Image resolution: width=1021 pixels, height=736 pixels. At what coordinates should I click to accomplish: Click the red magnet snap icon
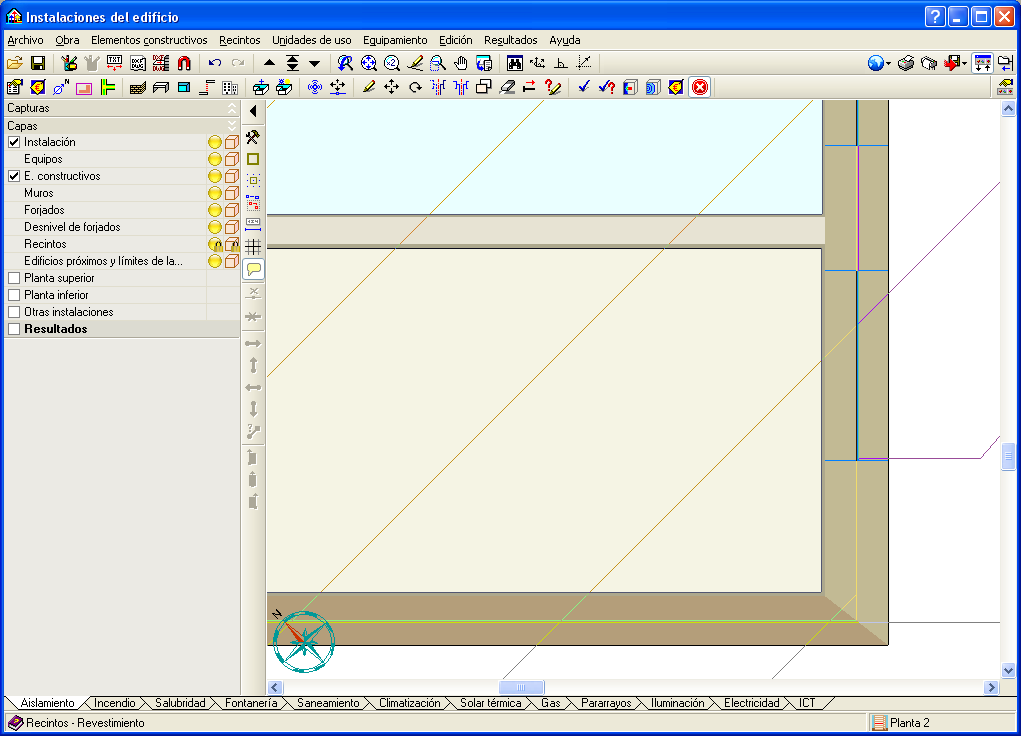tap(184, 63)
